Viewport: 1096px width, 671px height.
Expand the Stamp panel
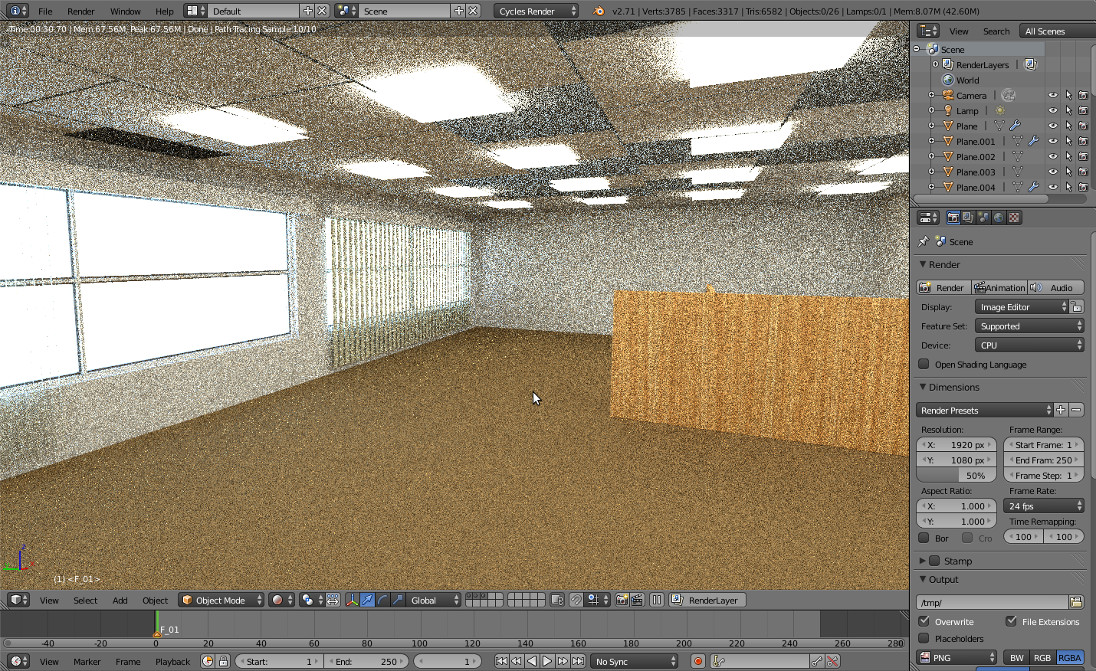[x=923, y=561]
